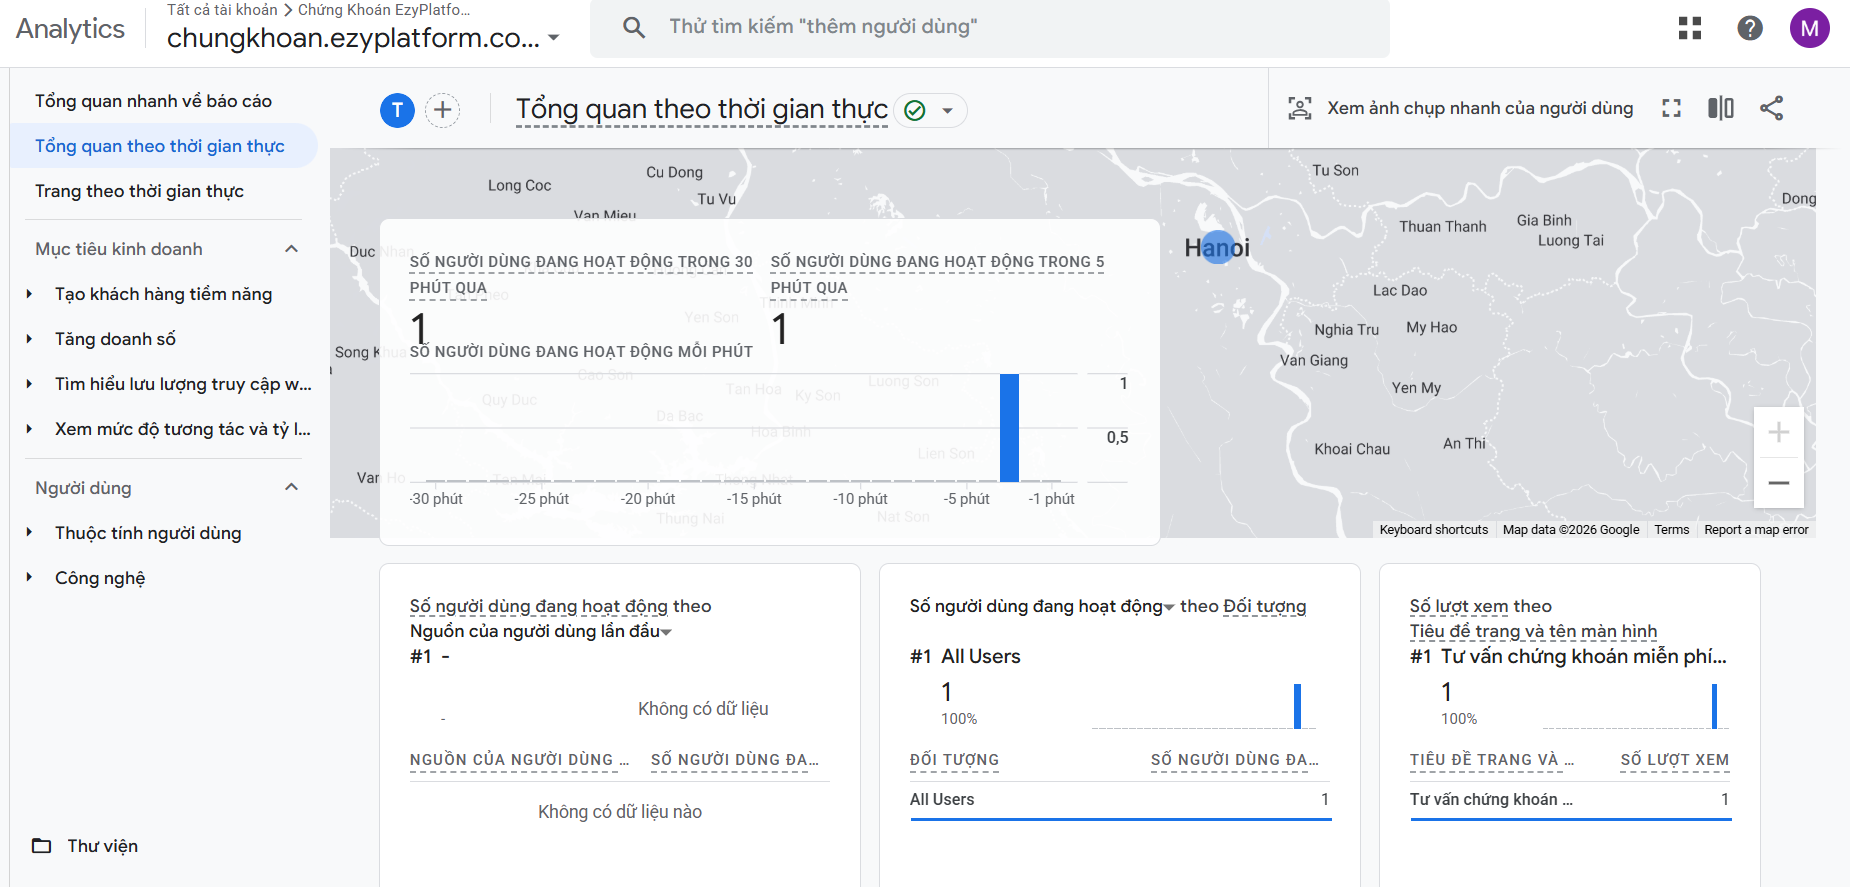Click the blue bar in per-minute chart
Screen dimensions: 1850x887
(1010, 428)
